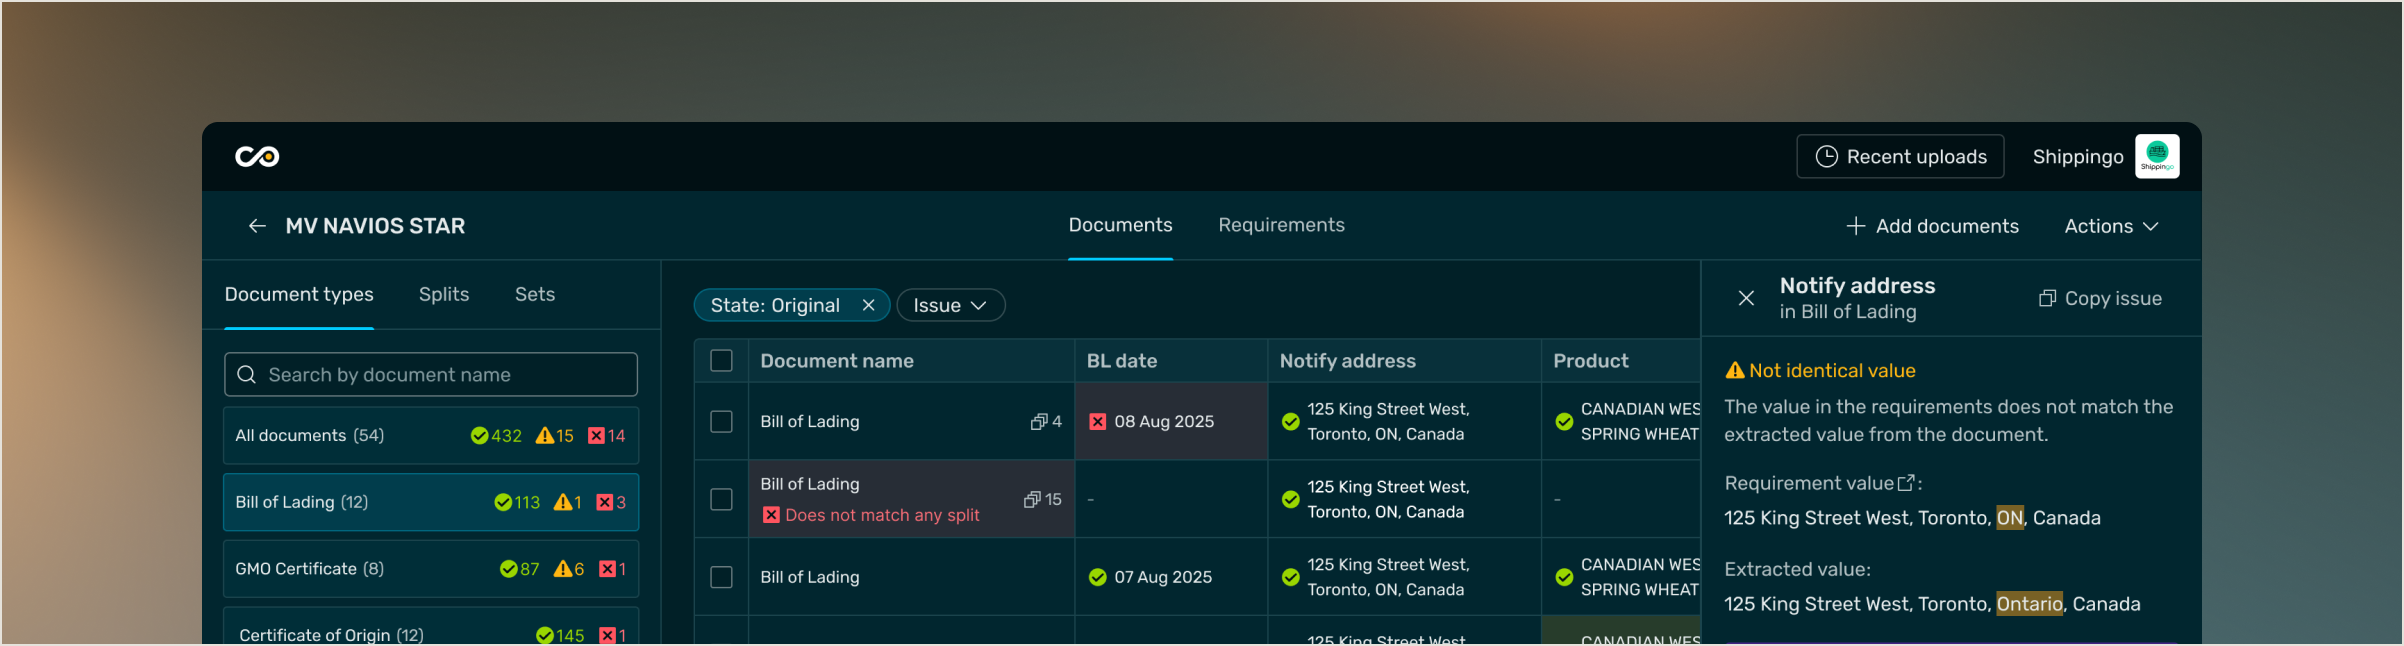This screenshot has height=646, width=2404.
Task: Click the copies icon showing 15
Action: tap(1032, 499)
